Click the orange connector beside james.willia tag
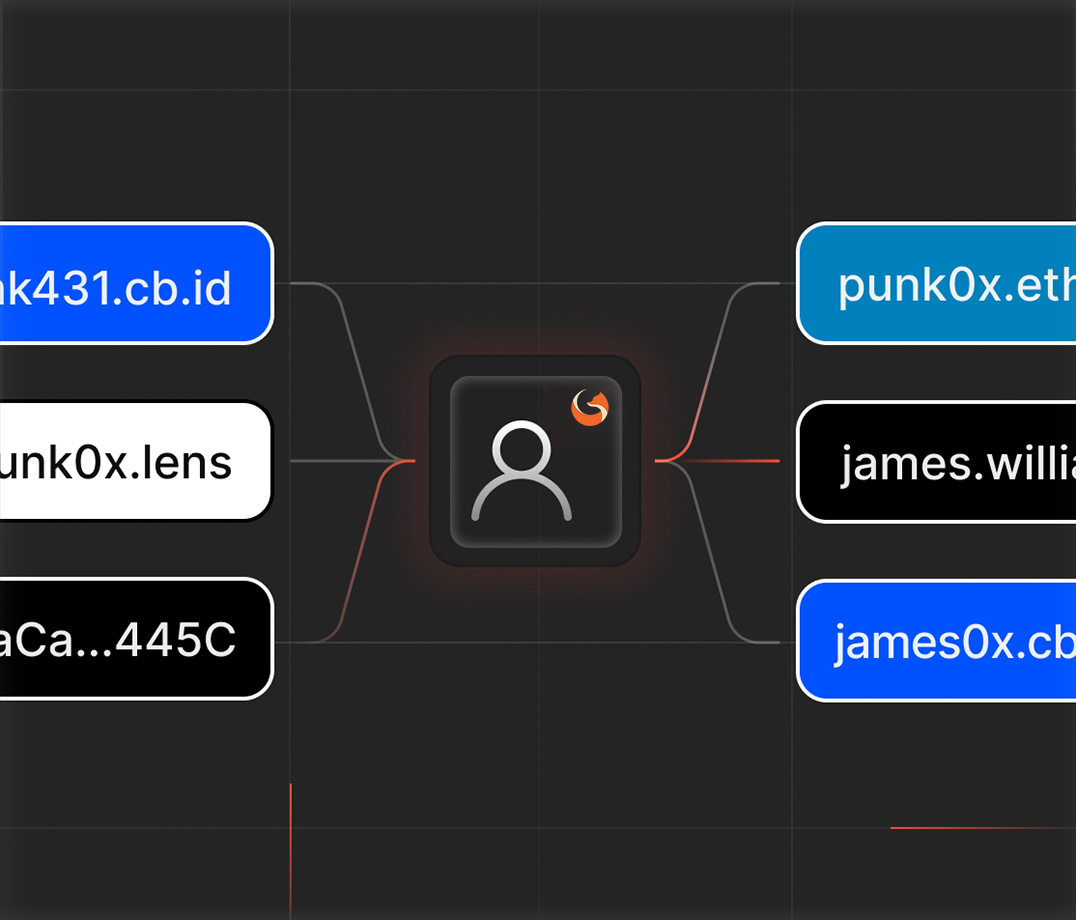 tap(740, 461)
